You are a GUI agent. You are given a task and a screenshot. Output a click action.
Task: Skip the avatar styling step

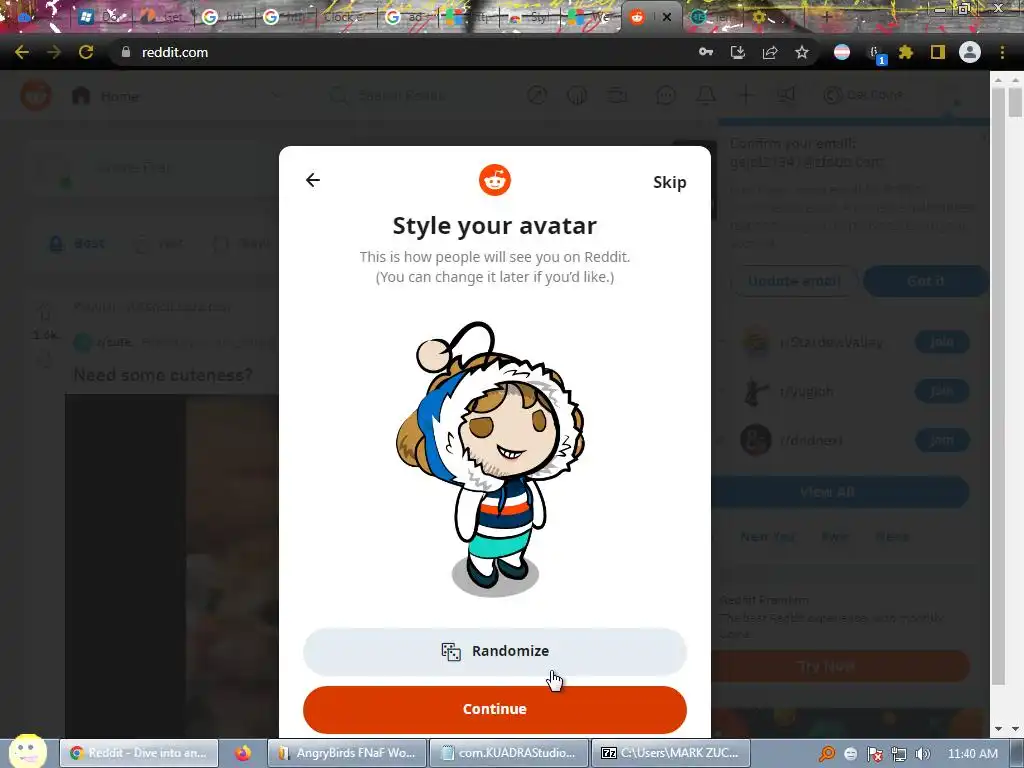(x=669, y=182)
